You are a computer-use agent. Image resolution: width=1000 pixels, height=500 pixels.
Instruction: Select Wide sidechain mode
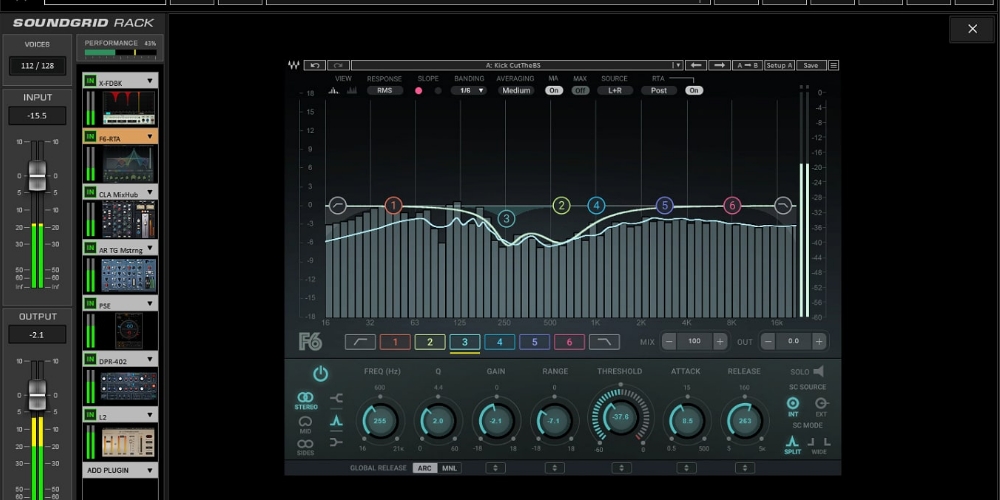click(x=819, y=445)
